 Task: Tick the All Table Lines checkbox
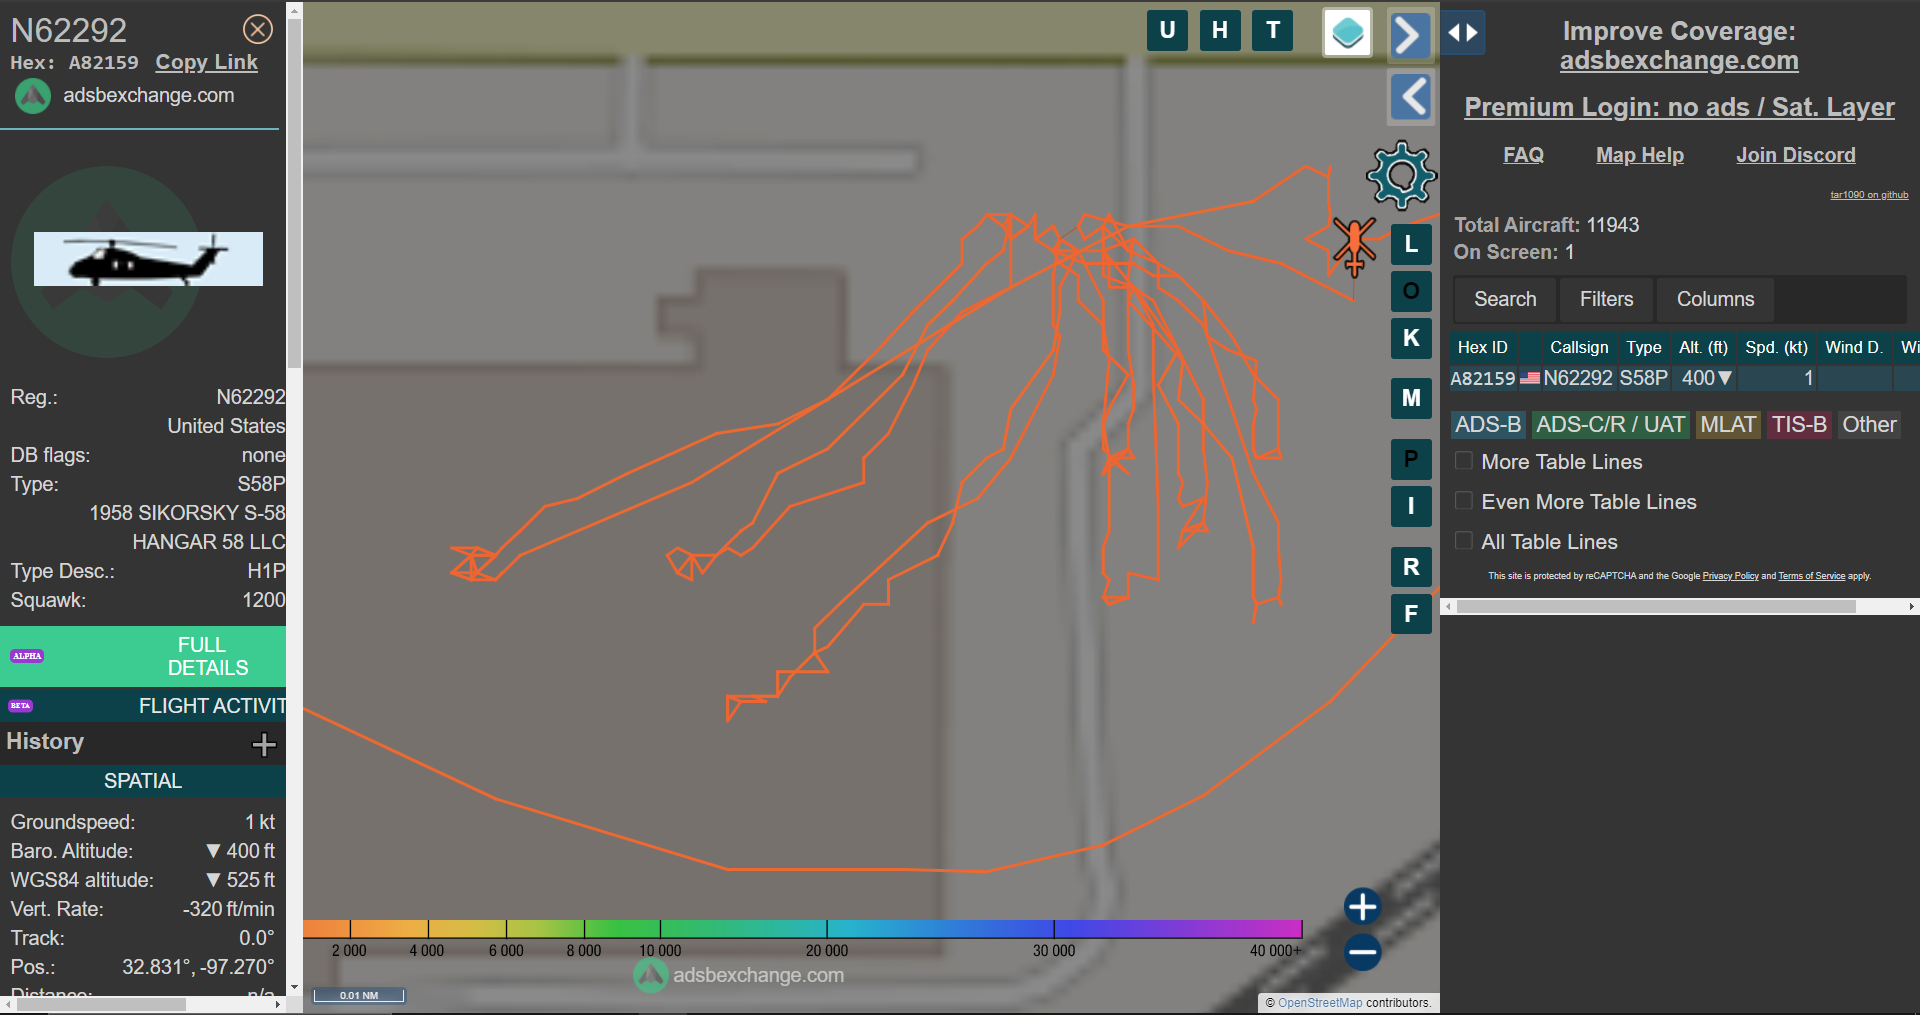1464,541
